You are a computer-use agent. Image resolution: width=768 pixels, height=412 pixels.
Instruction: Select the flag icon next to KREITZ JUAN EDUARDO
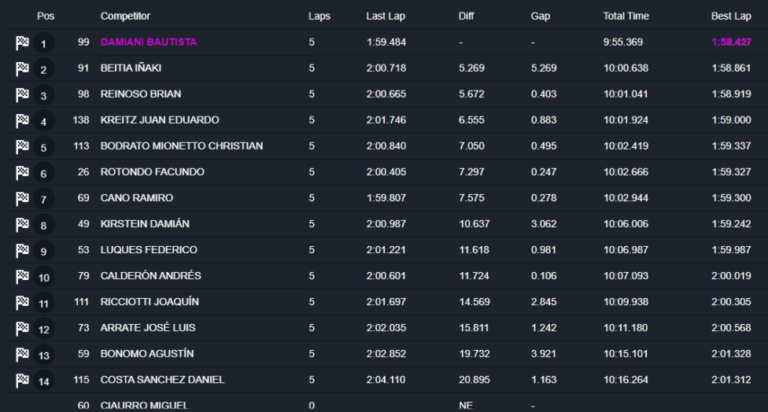click(x=22, y=121)
